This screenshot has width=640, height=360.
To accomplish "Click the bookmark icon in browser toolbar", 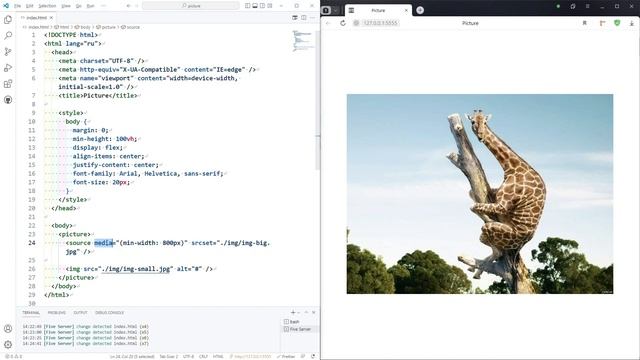I will tap(584, 23).
